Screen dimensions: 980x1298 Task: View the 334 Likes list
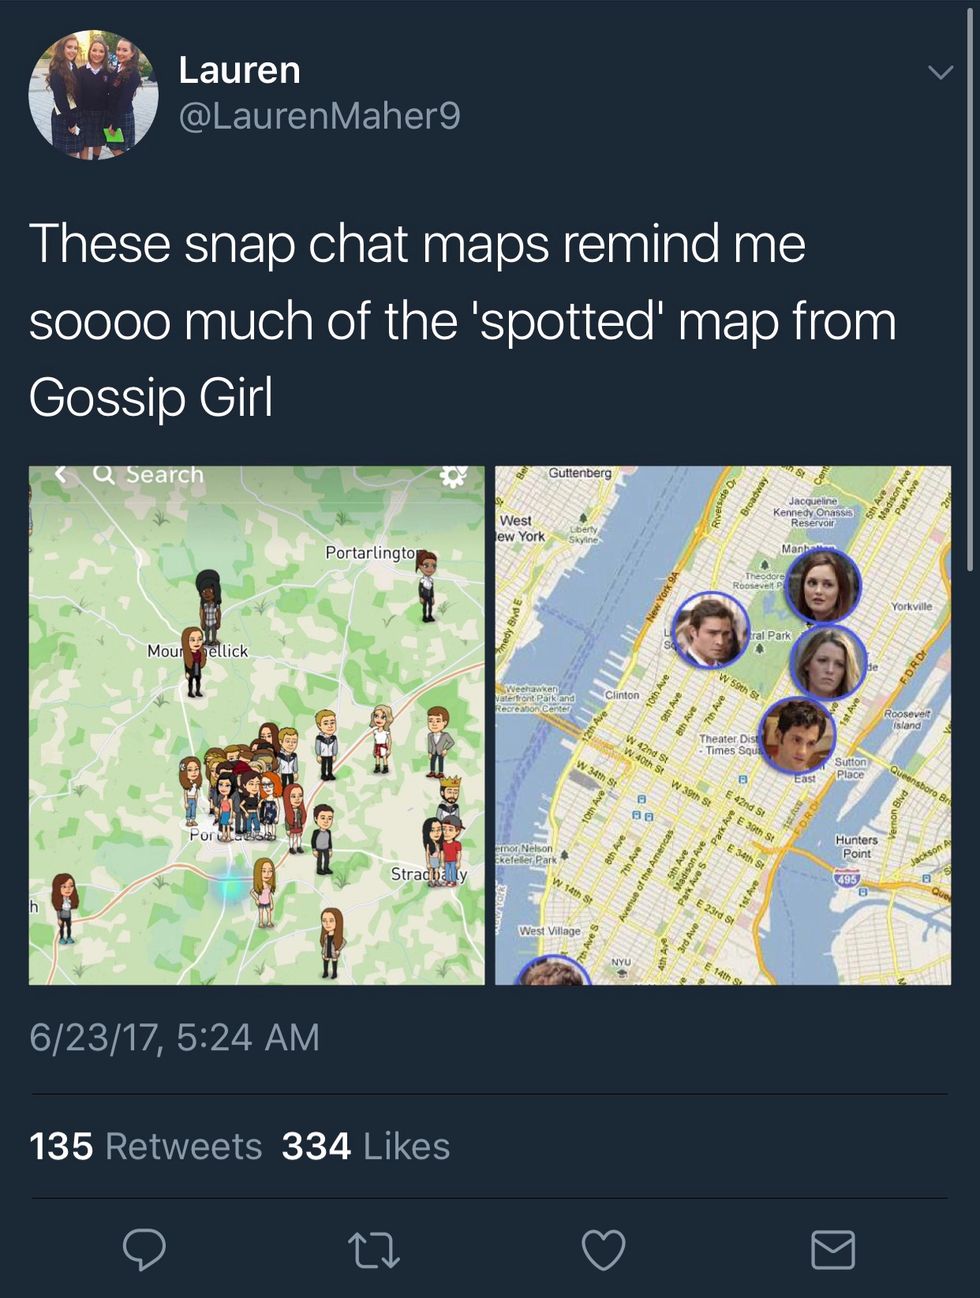click(366, 1146)
